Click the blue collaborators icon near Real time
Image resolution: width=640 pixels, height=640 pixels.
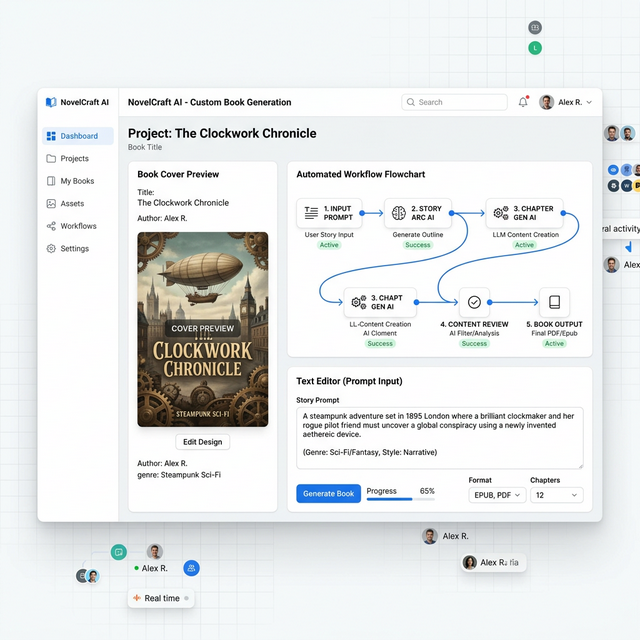point(191,568)
